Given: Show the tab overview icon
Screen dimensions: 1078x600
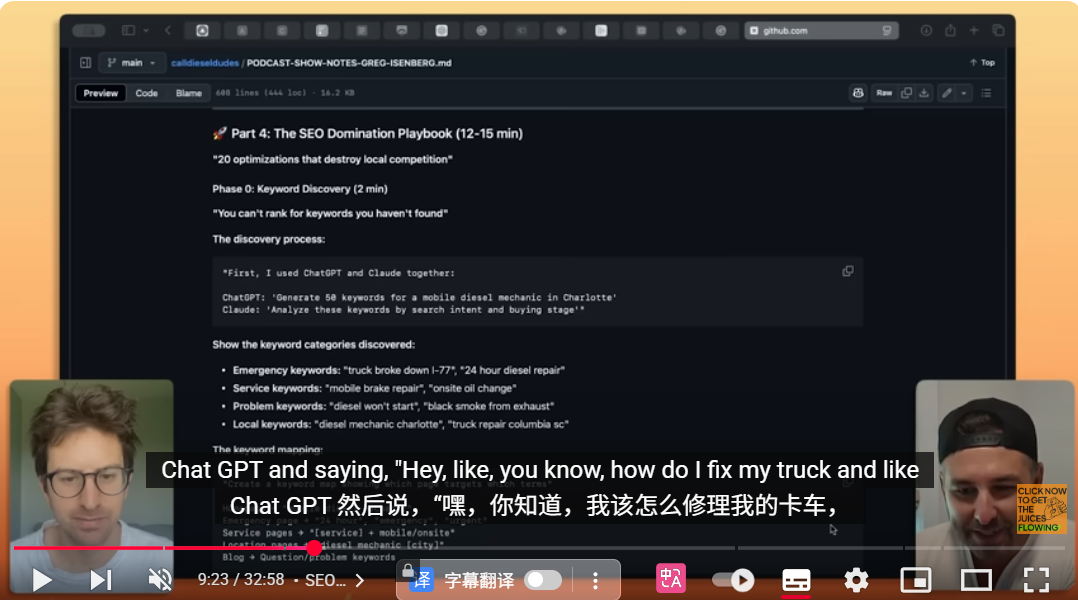Looking at the screenshot, I should [998, 30].
